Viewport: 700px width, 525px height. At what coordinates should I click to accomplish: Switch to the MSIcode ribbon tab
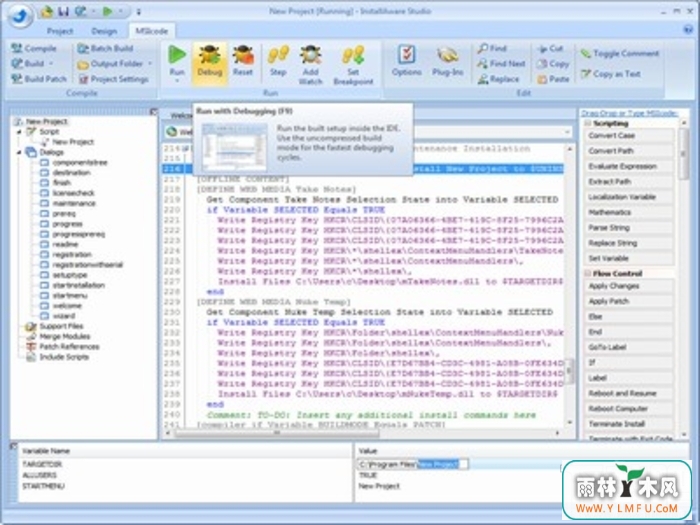click(152, 31)
